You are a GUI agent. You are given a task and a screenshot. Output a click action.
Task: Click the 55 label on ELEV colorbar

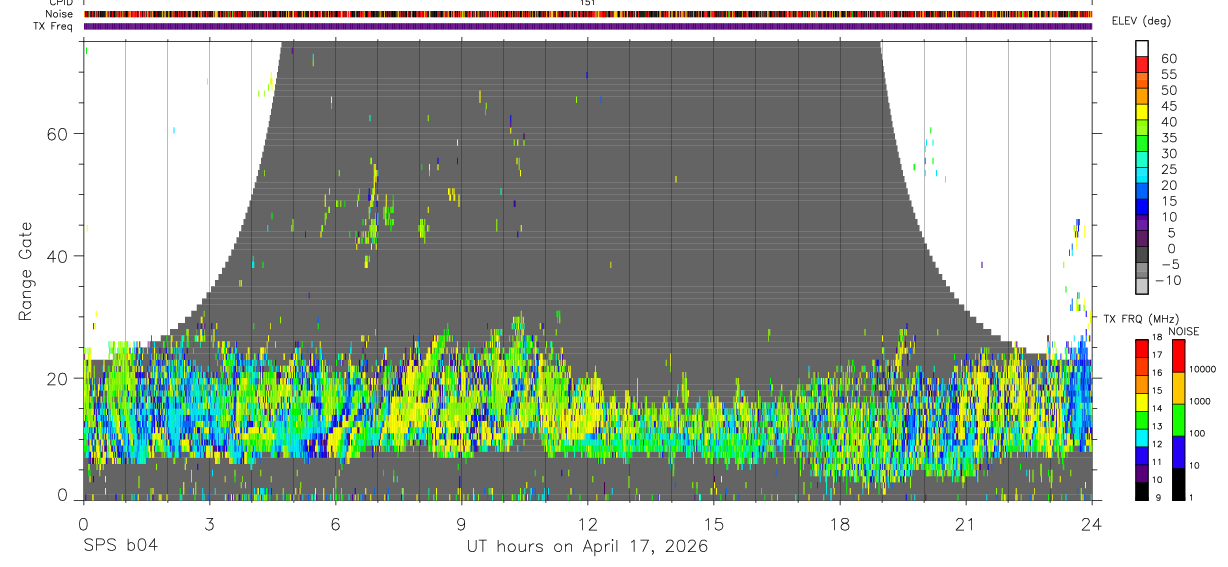1169,75
